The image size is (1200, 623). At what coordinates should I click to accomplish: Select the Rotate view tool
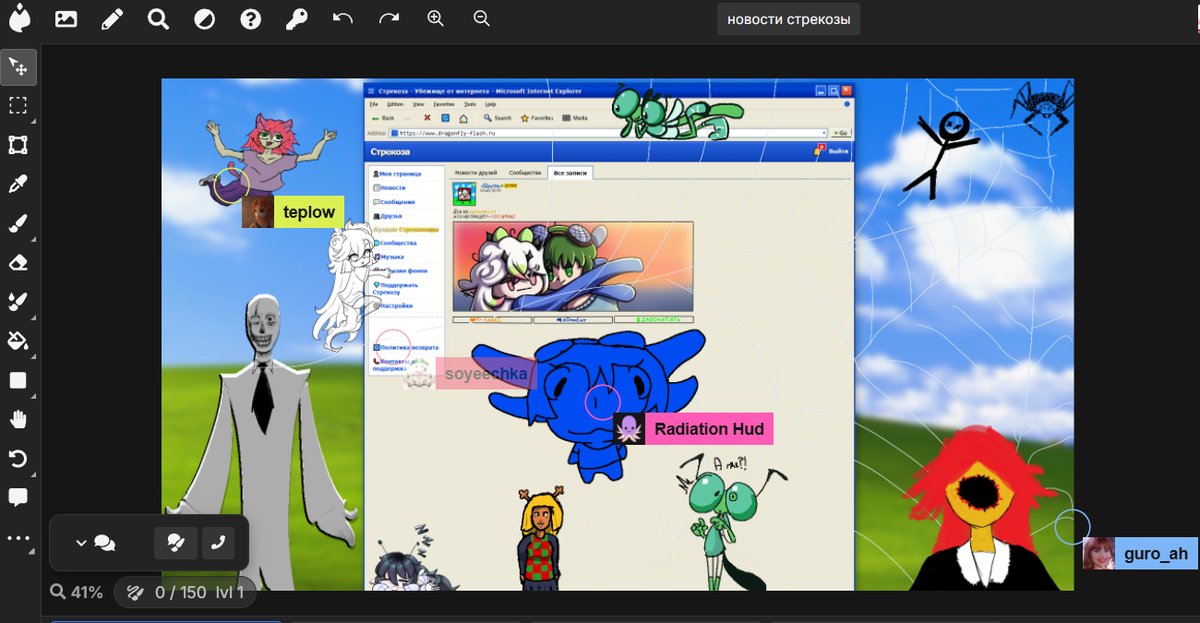pos(18,458)
